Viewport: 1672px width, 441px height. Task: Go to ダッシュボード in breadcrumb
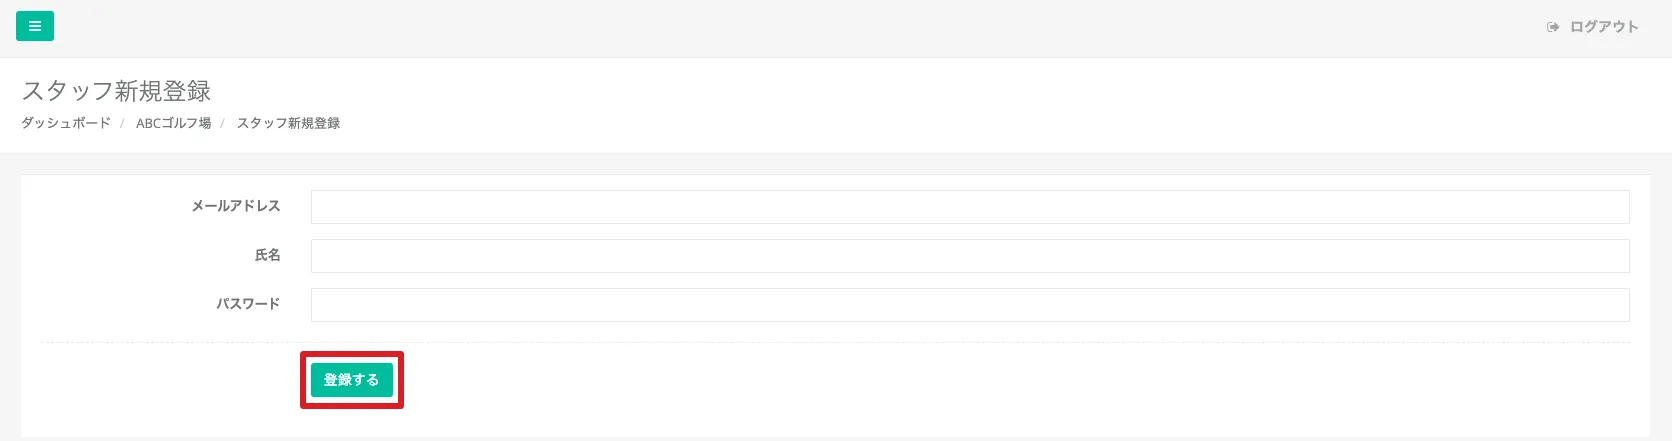coord(66,123)
